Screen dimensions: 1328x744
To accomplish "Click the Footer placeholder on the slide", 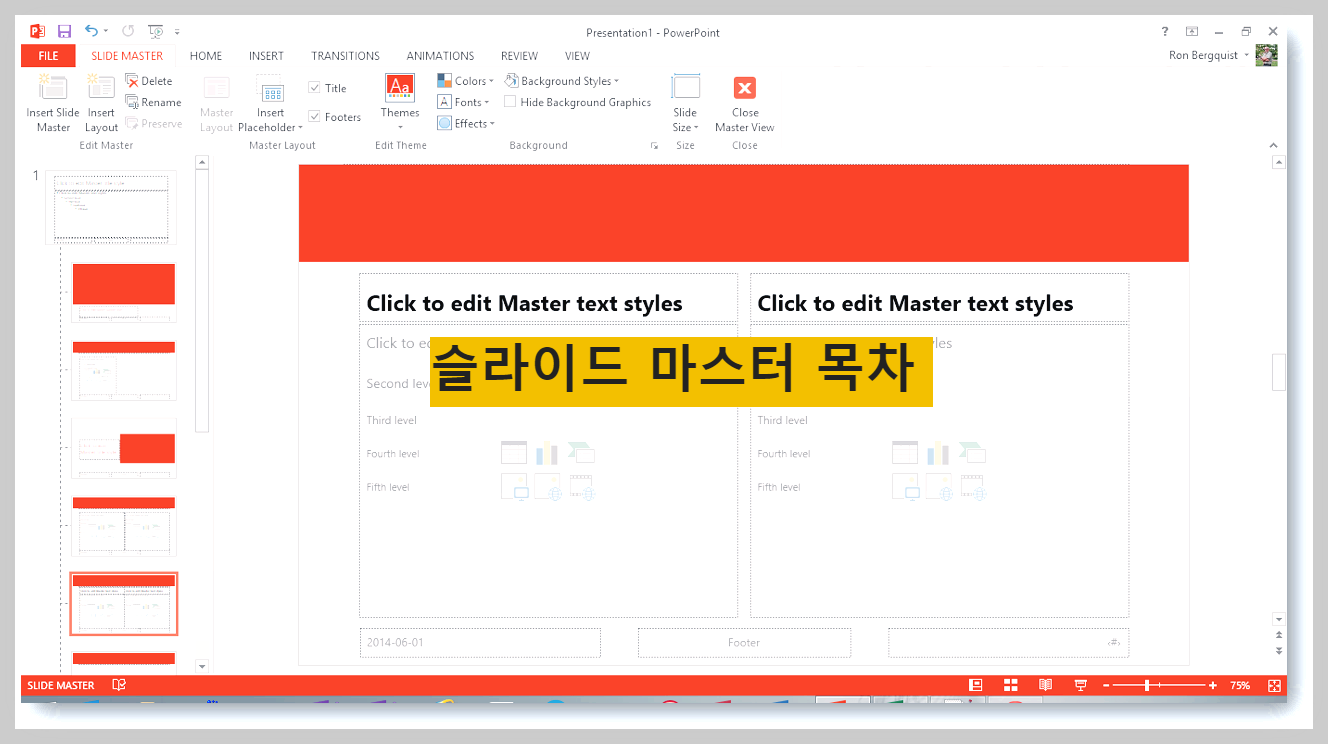I will 744,642.
